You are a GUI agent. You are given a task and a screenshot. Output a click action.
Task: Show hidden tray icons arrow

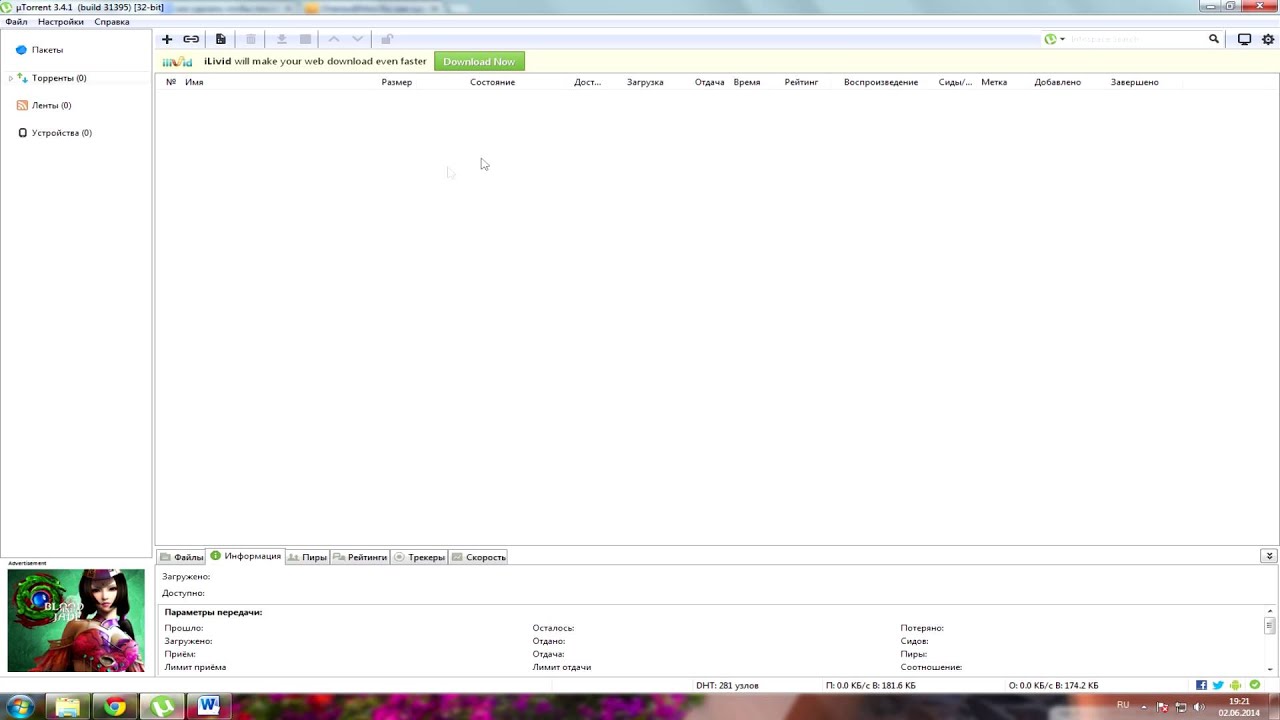(x=1144, y=707)
